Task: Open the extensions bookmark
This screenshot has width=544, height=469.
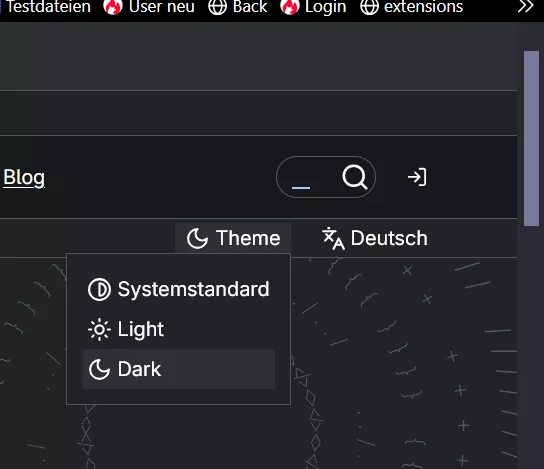Action: (x=411, y=7)
